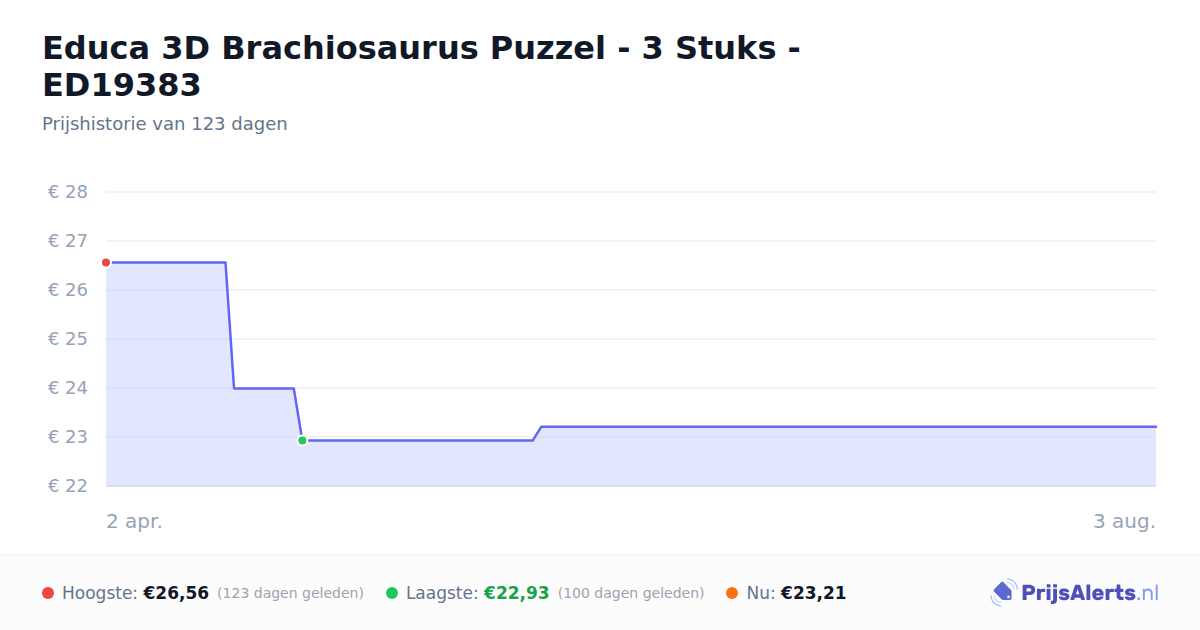
Task: Click the highest price value €26,56
Action: pos(176,593)
